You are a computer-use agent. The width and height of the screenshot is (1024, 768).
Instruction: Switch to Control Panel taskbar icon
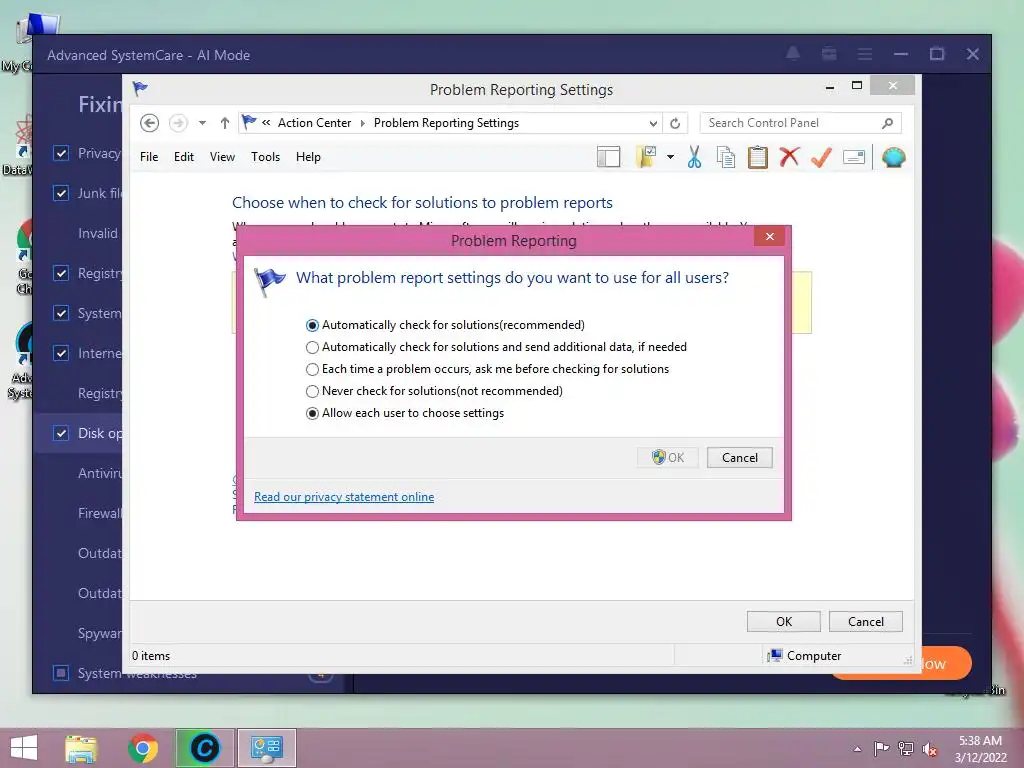(x=266, y=748)
